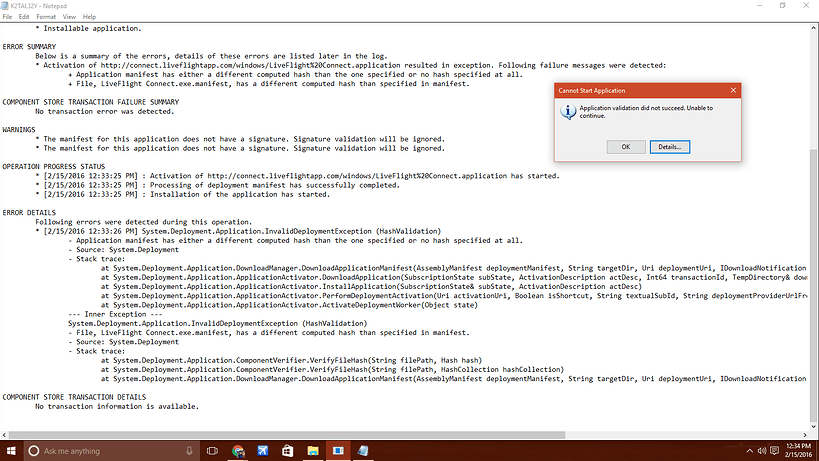Open Task View from the taskbar
The height and width of the screenshot is (461, 819).
click(x=212, y=451)
